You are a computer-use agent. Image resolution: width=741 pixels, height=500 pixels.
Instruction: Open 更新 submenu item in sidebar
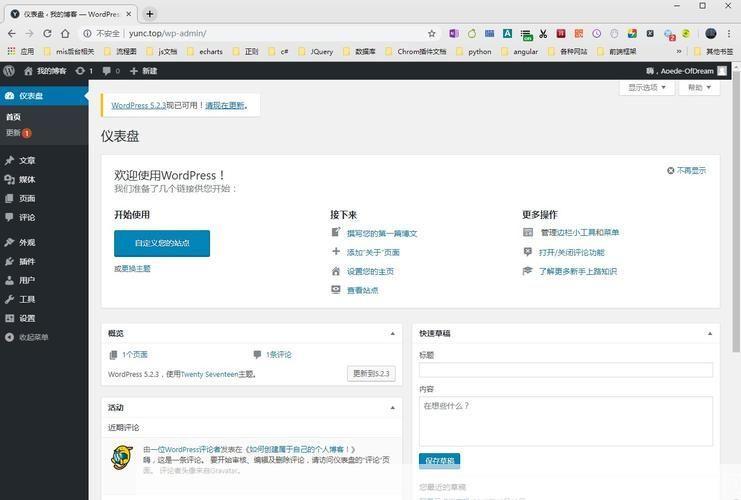[x=18, y=133]
